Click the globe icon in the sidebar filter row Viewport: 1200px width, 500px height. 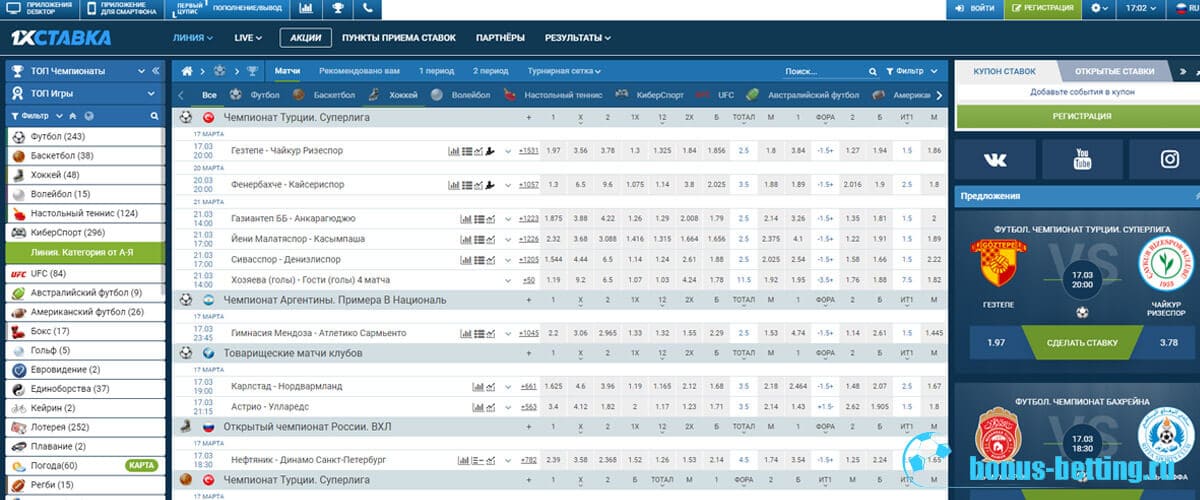pos(88,116)
